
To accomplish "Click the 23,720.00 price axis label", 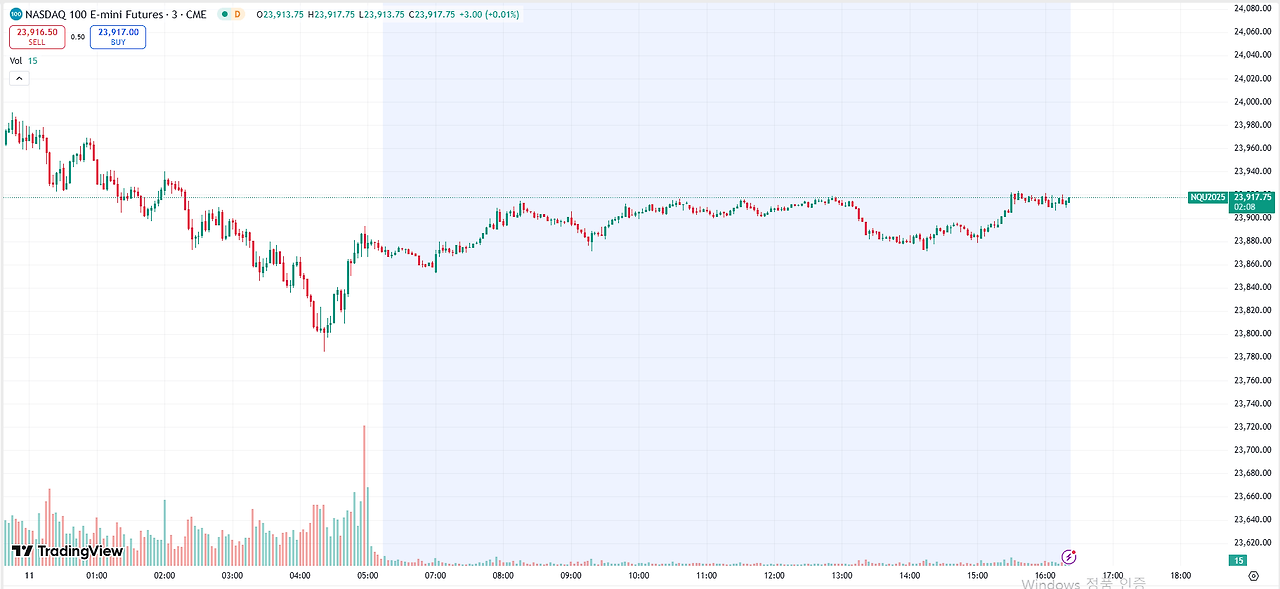I will 1253,426.
